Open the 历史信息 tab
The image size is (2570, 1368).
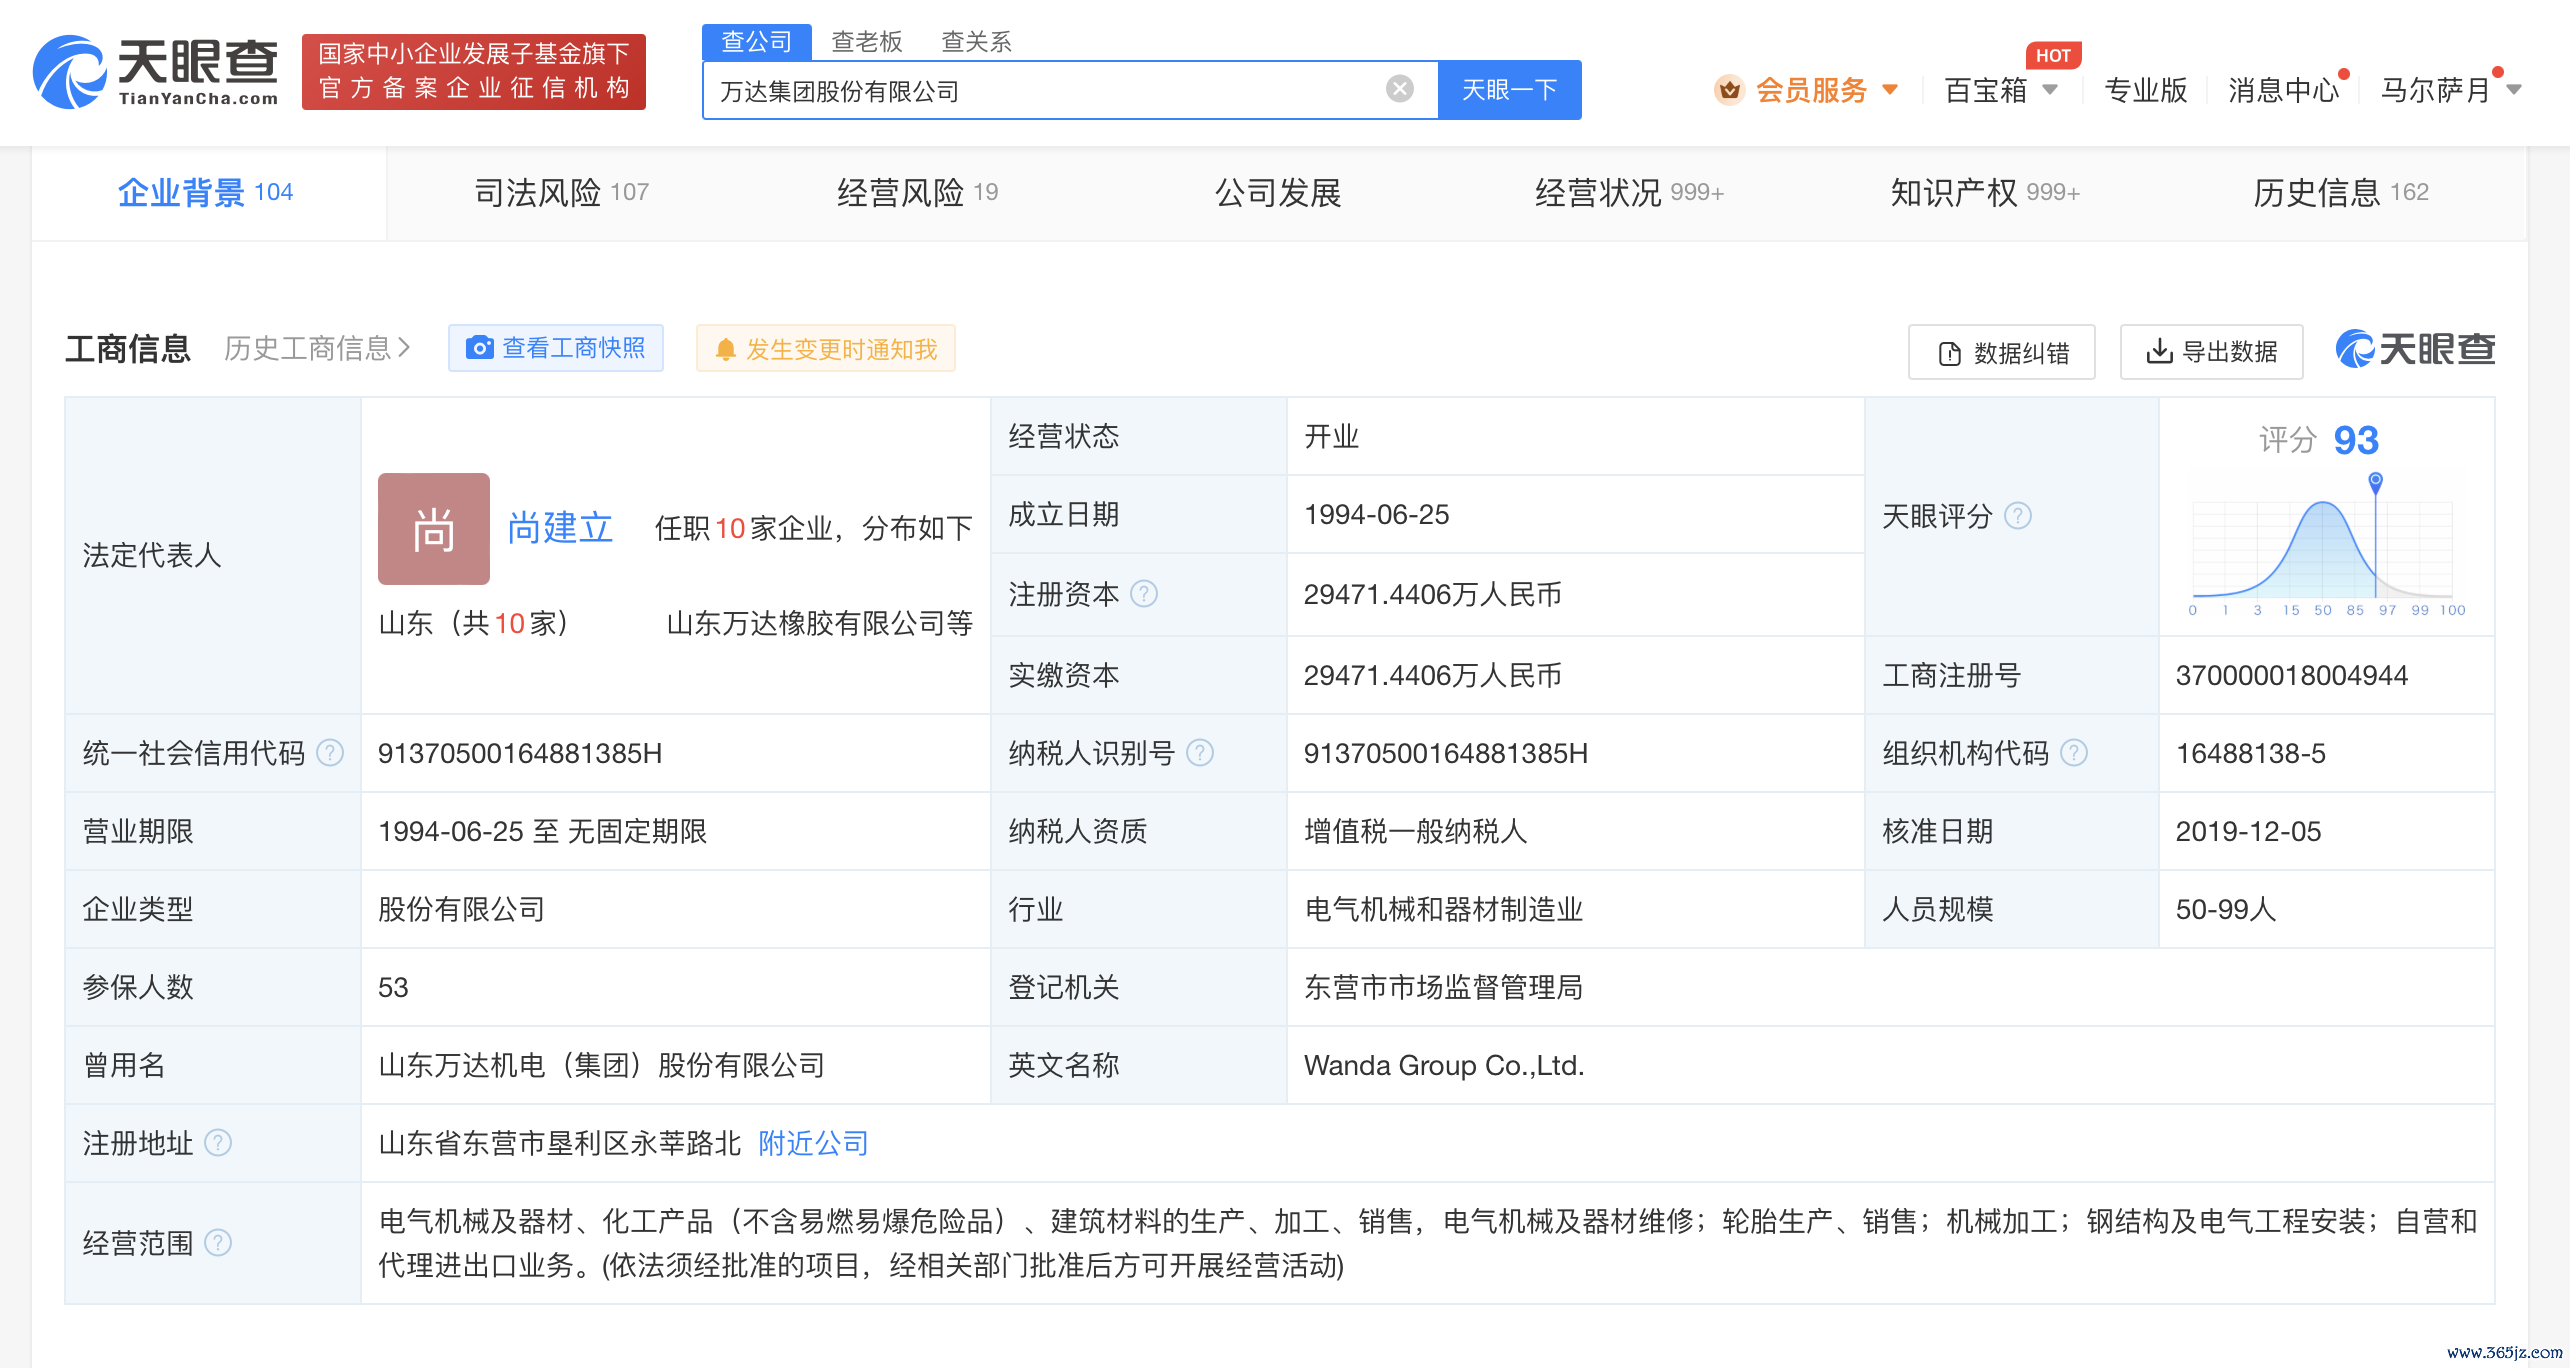click(2341, 192)
